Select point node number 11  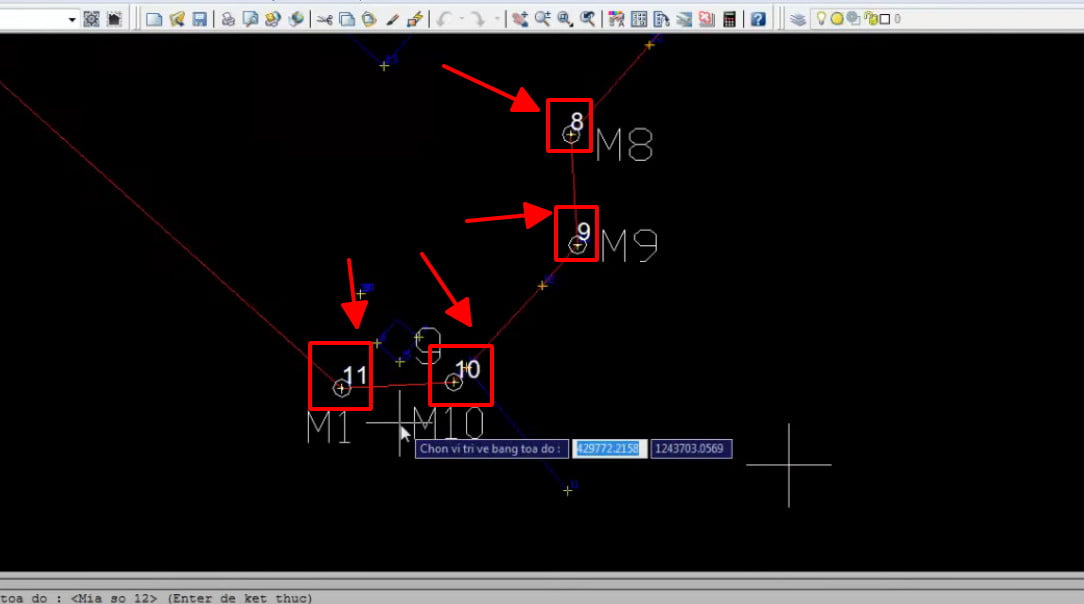pos(342,388)
